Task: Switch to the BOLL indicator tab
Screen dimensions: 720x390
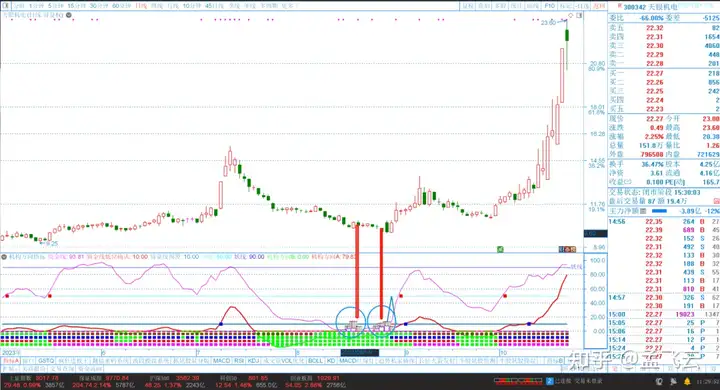Action: [x=315, y=361]
